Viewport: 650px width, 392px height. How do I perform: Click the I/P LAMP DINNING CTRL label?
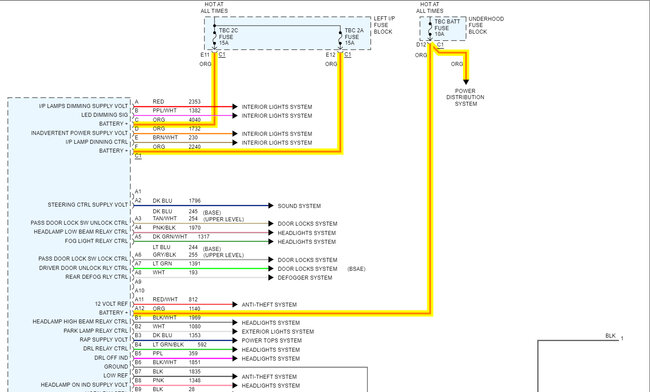97,142
